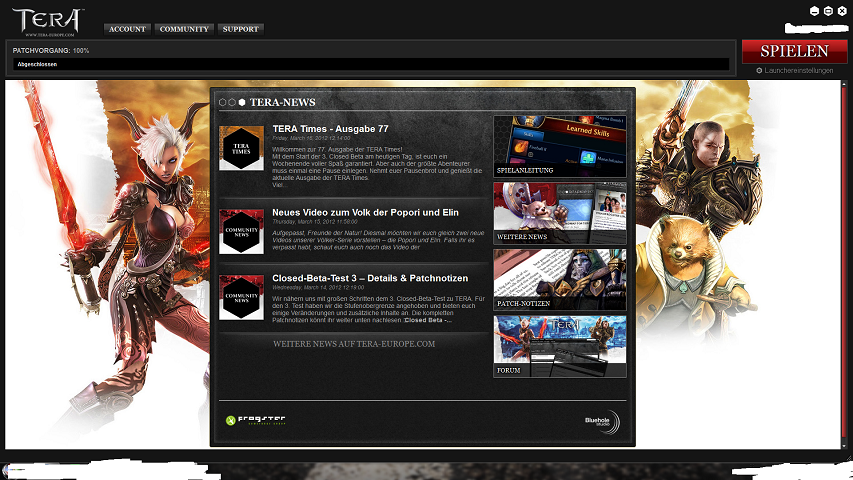The height and width of the screenshot is (480, 853).
Task: Open the Patch-Notizen banner
Action: tap(560, 280)
